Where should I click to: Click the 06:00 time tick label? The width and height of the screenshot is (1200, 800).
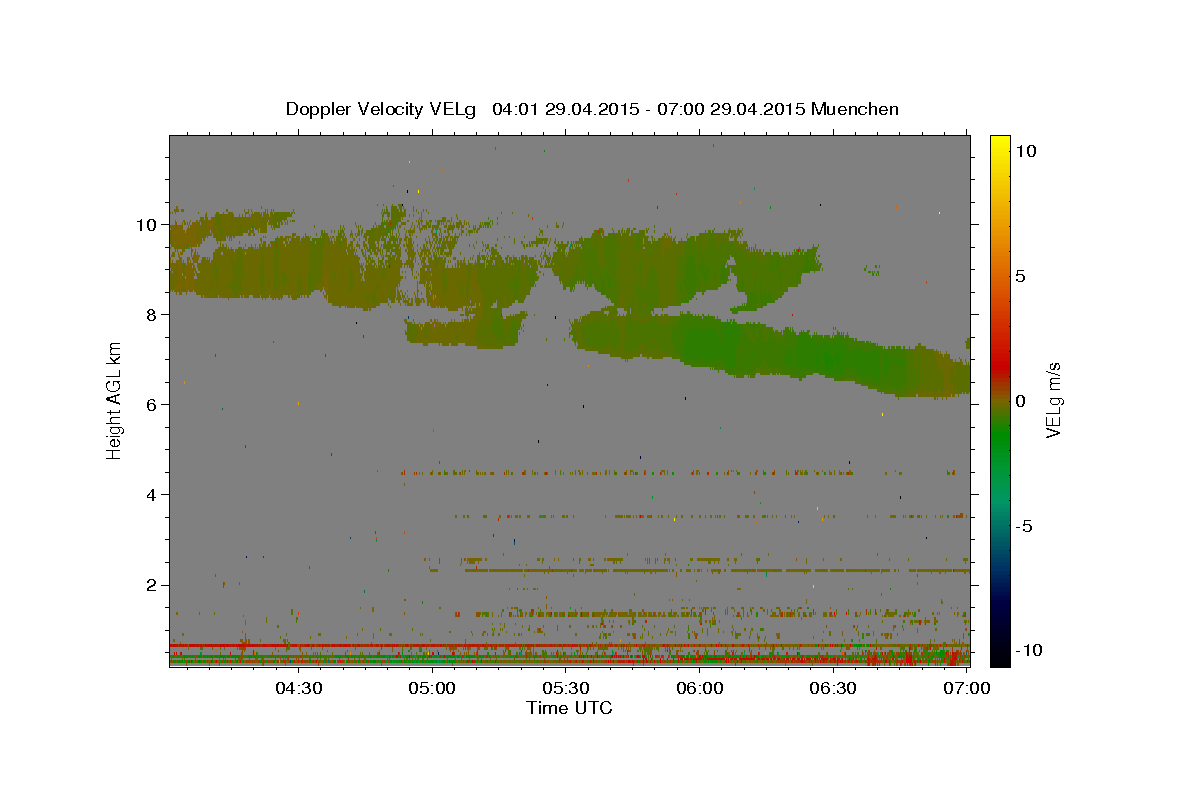click(700, 688)
